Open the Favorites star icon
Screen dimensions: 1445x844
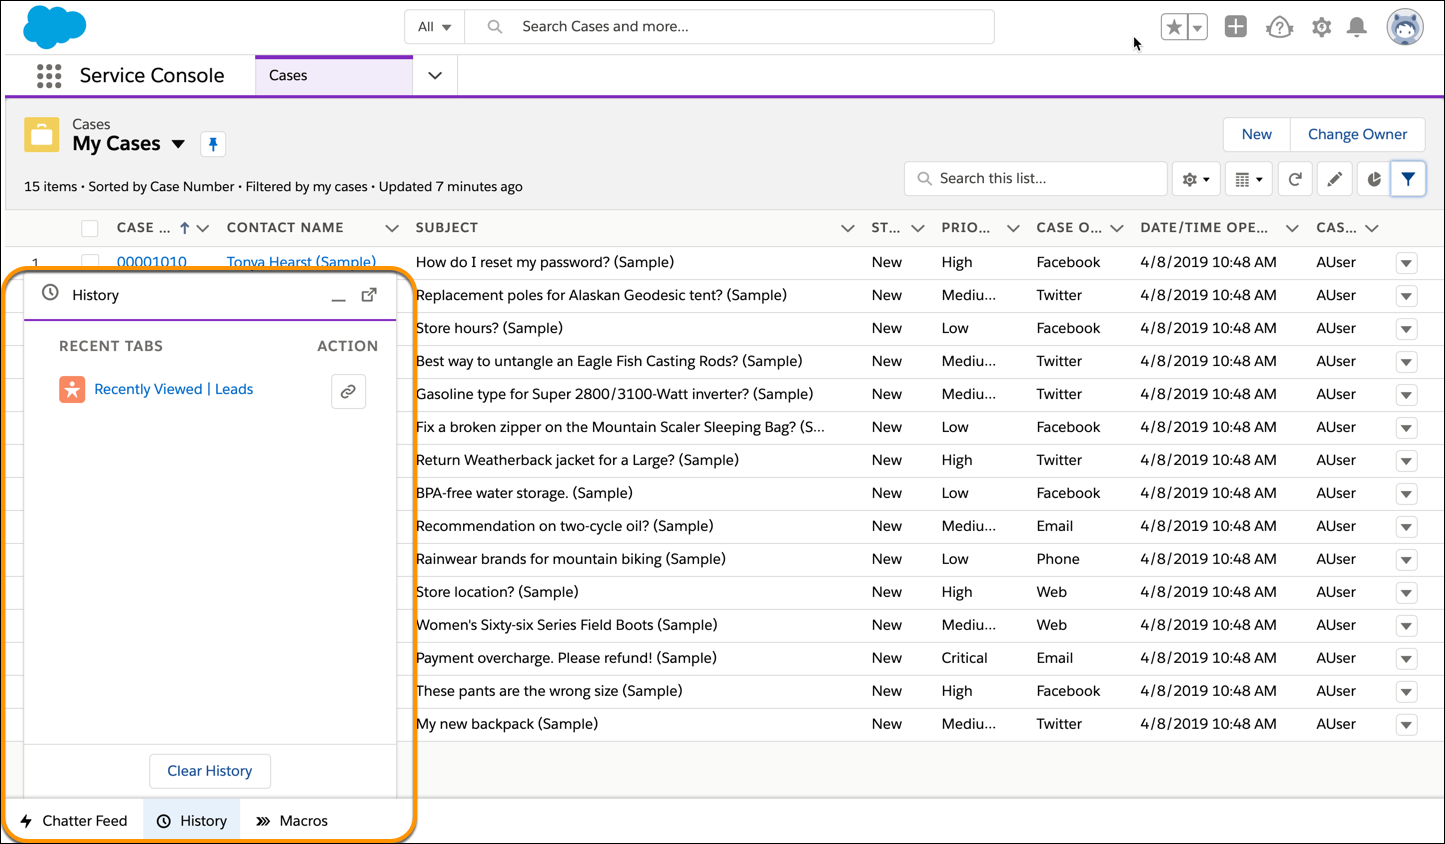click(1173, 27)
